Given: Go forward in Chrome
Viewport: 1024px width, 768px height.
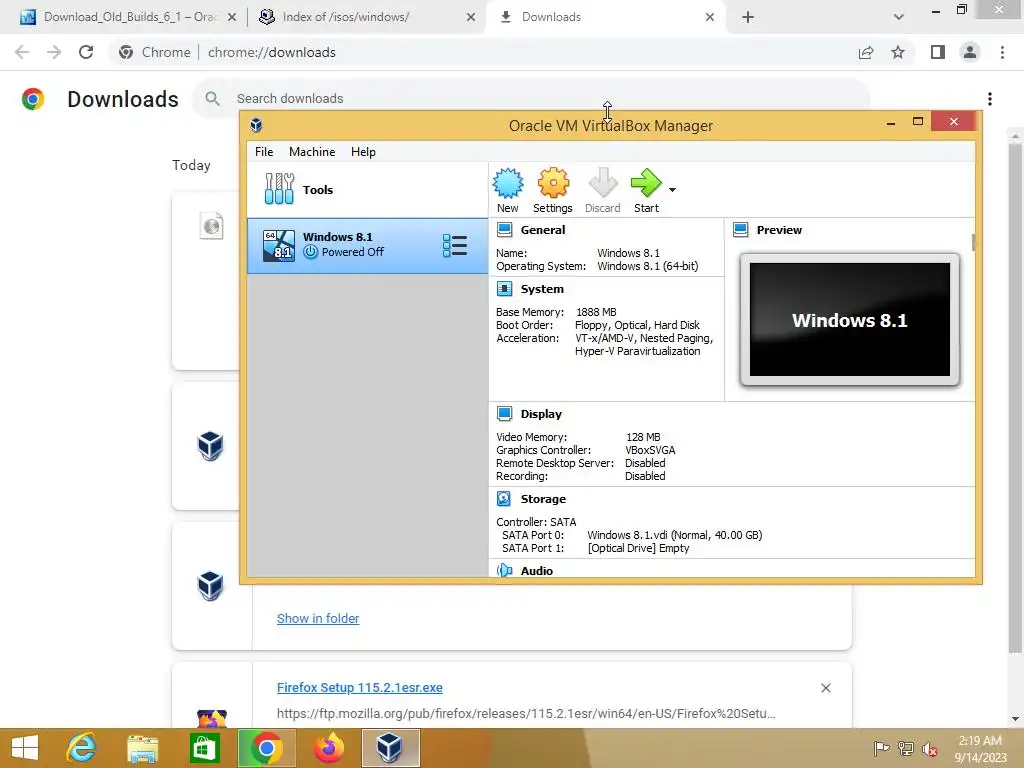Looking at the screenshot, I should point(54,52).
